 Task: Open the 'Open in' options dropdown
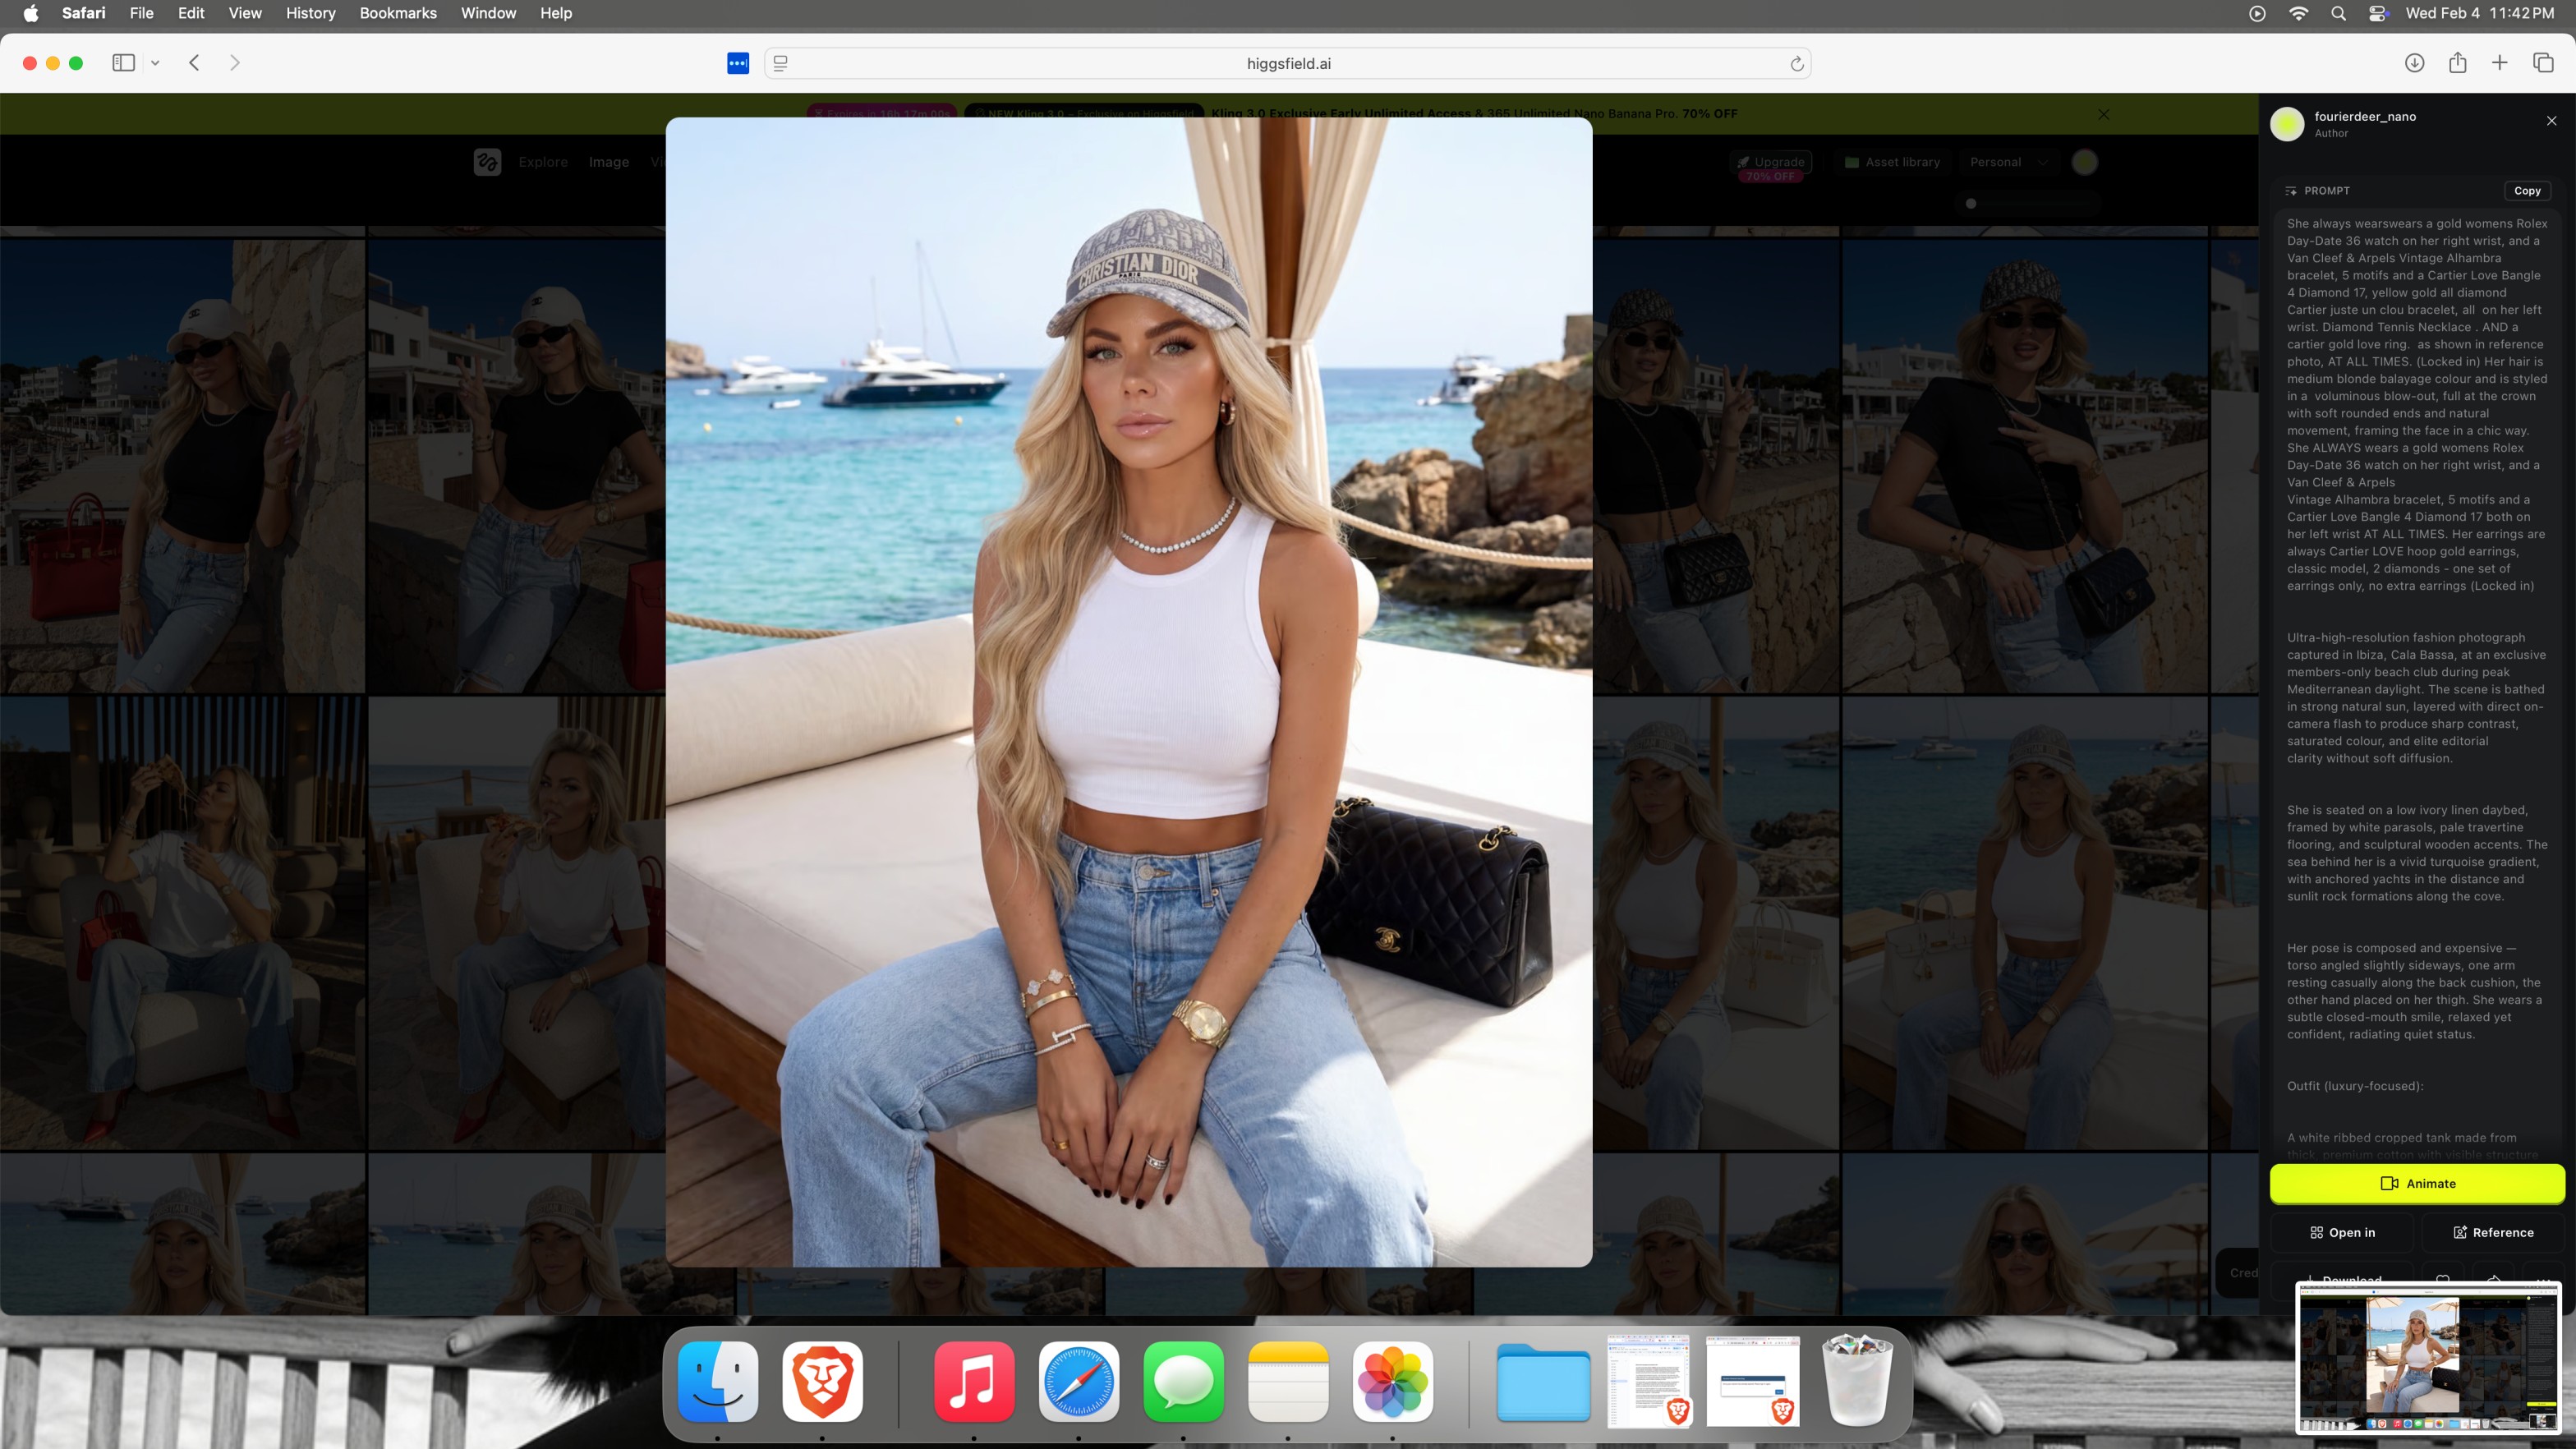pos(2342,1232)
